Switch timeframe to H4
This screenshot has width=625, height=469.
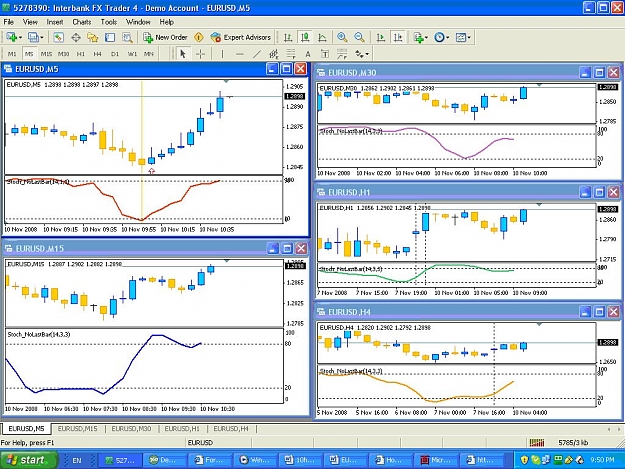98,54
